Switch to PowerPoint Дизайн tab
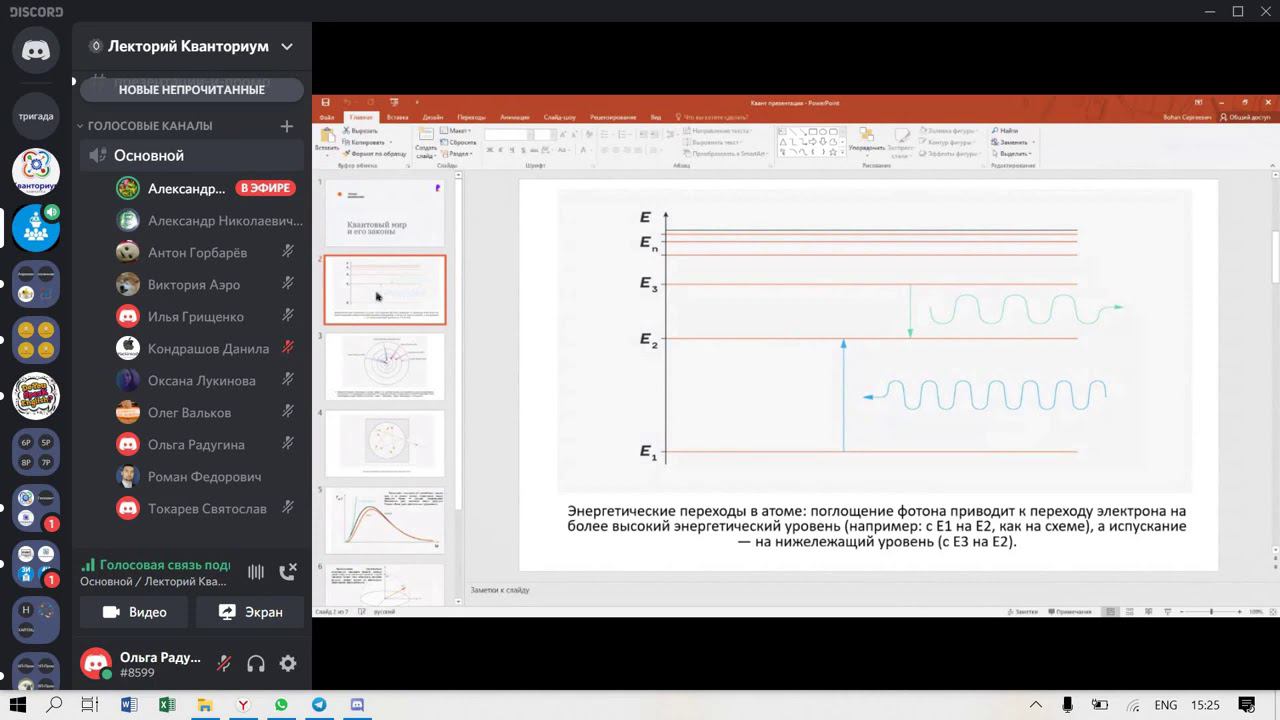 [433, 118]
